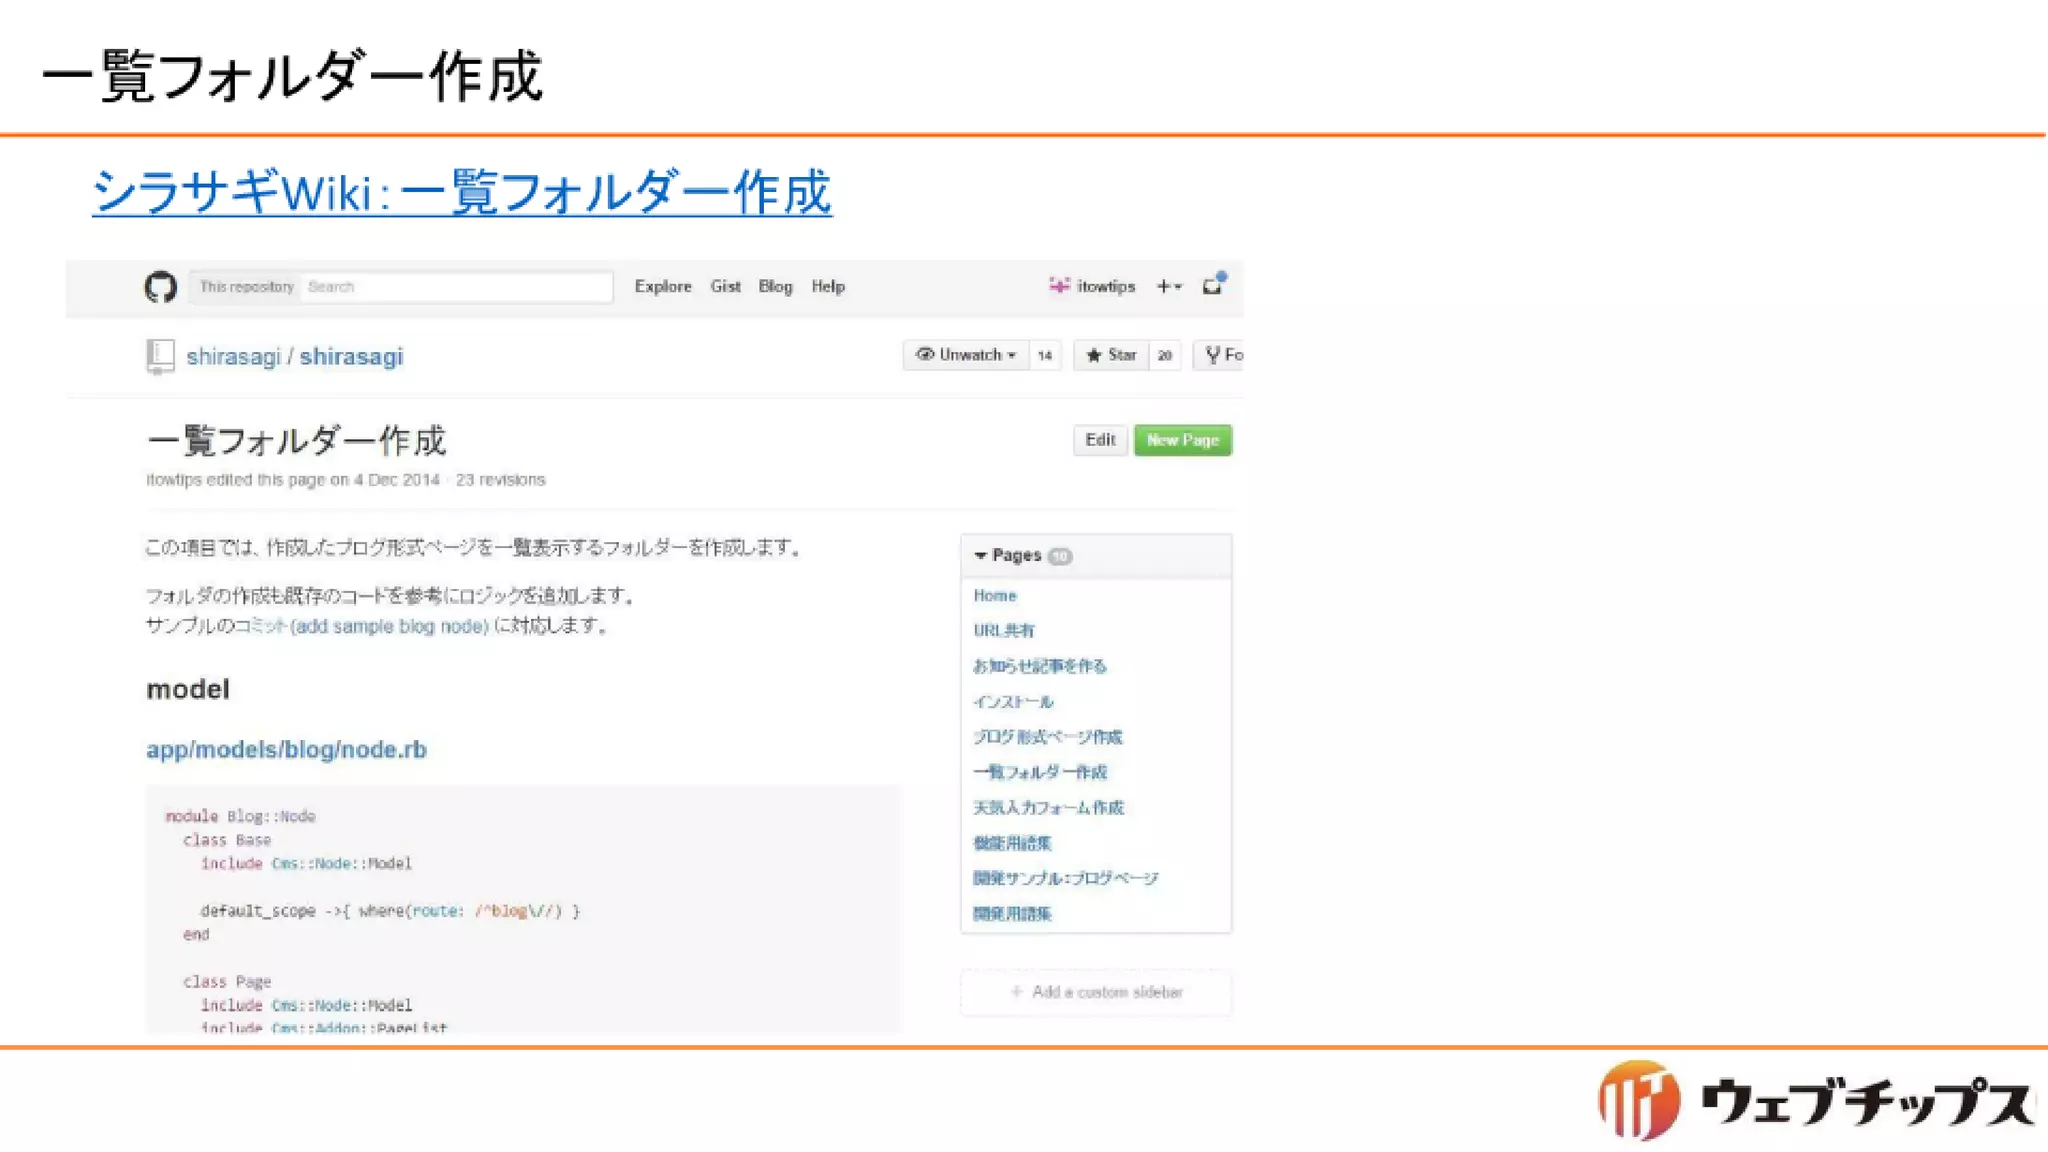The width and height of the screenshot is (2048, 1152).
Task: Click the Fork icon button
Action: coord(1213,355)
